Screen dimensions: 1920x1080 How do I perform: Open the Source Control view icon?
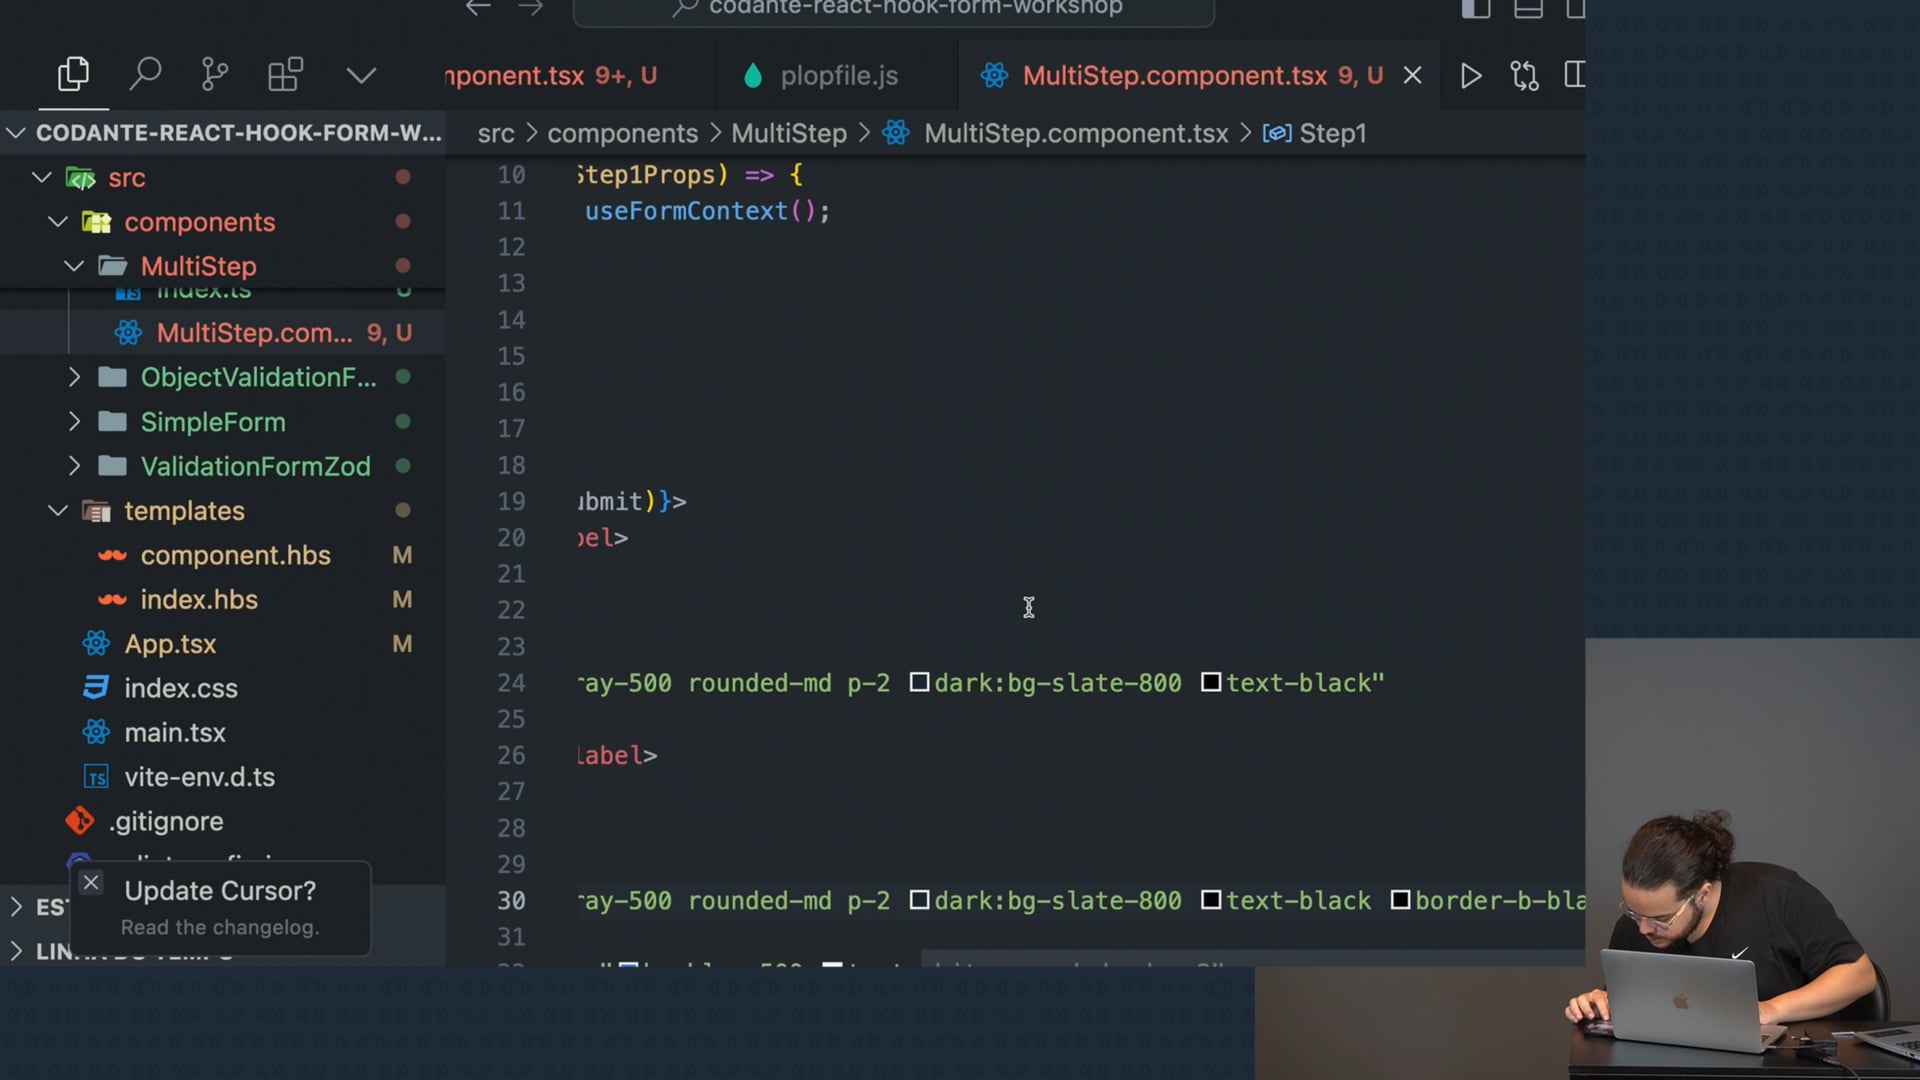214,74
